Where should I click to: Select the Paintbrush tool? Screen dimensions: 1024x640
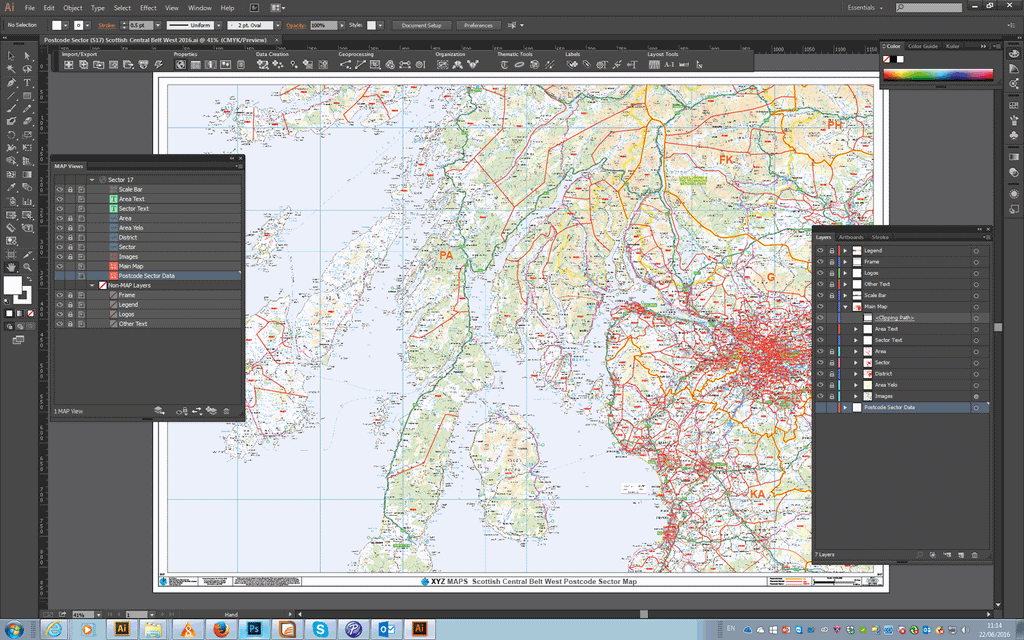(x=11, y=109)
